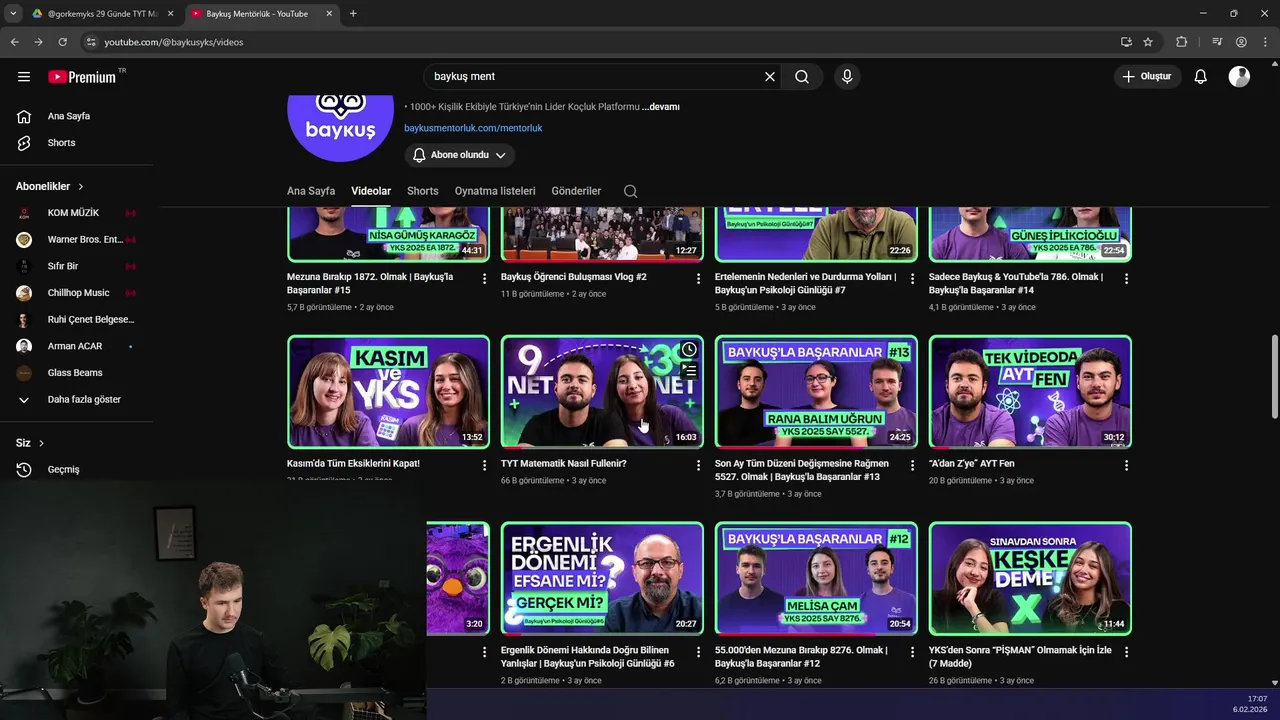This screenshot has height=720, width=1280.
Task: Open notifications bell in header
Action: point(1201,77)
